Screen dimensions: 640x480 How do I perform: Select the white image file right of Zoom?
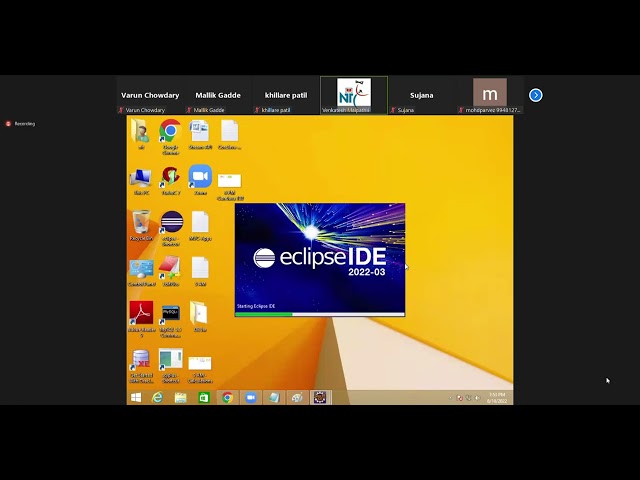(230, 187)
